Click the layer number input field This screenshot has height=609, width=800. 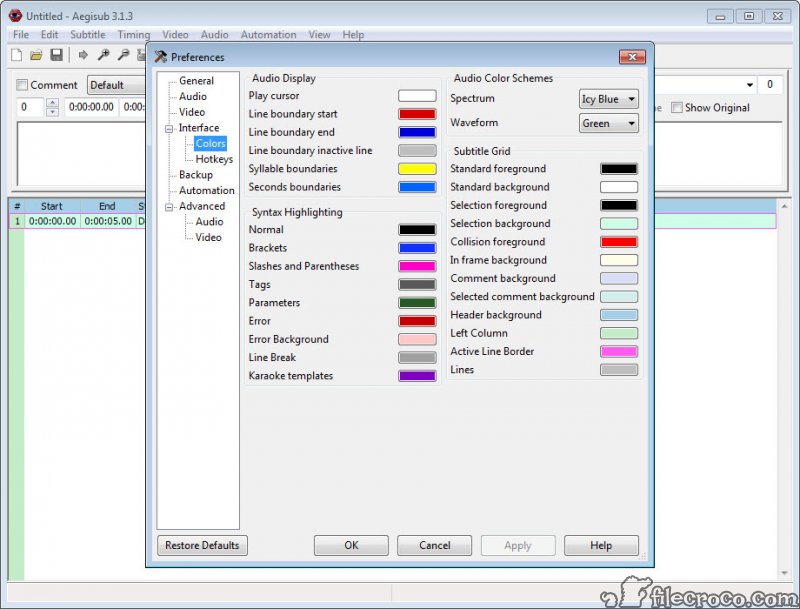point(31,107)
